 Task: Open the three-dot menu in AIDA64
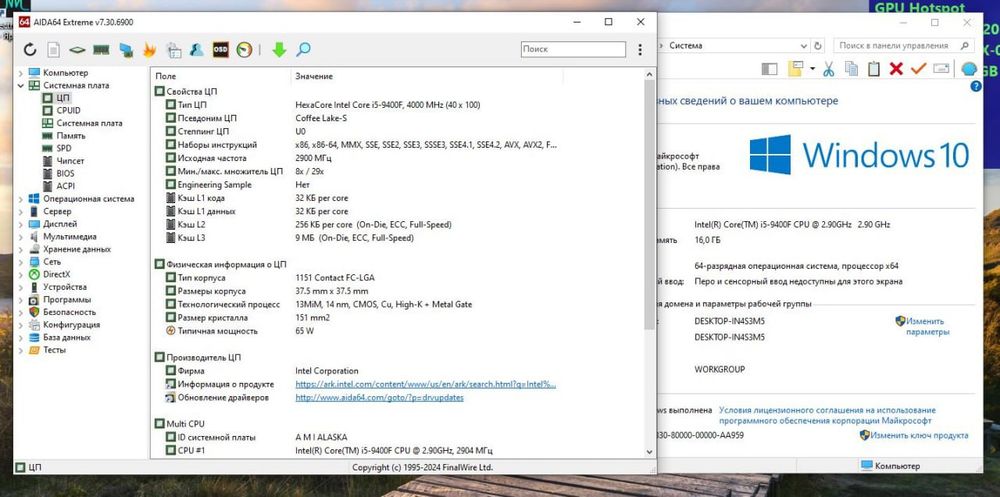[x=640, y=49]
